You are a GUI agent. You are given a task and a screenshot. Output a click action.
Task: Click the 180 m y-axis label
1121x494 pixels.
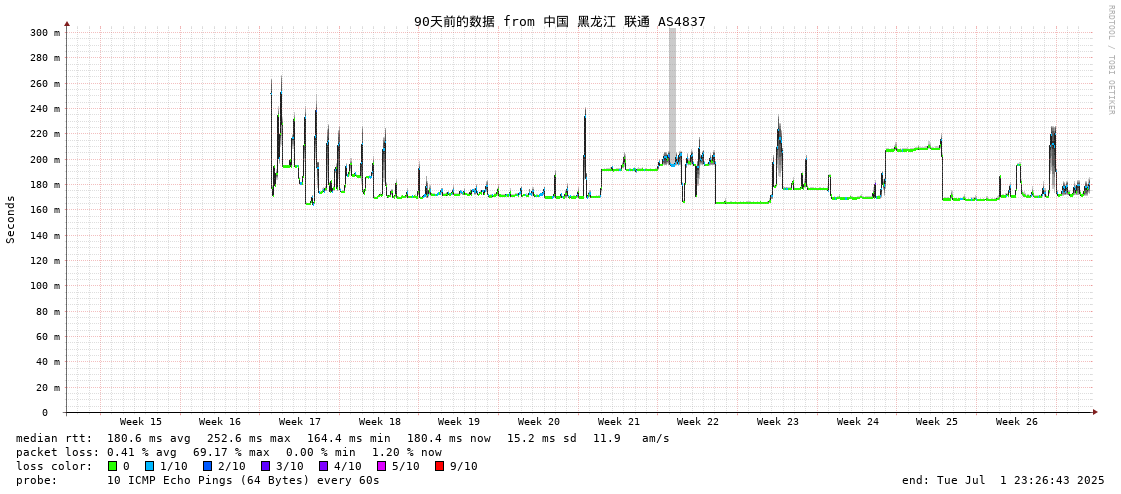pos(44,184)
